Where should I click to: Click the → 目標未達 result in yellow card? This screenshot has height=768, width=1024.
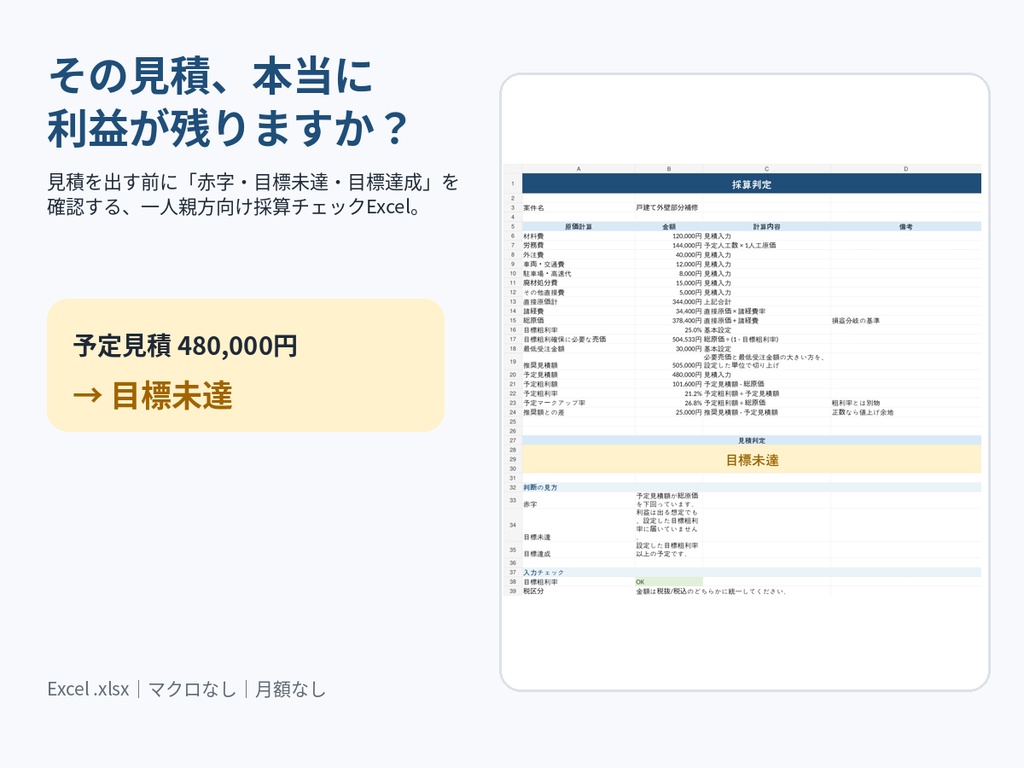pyautogui.click(x=153, y=395)
